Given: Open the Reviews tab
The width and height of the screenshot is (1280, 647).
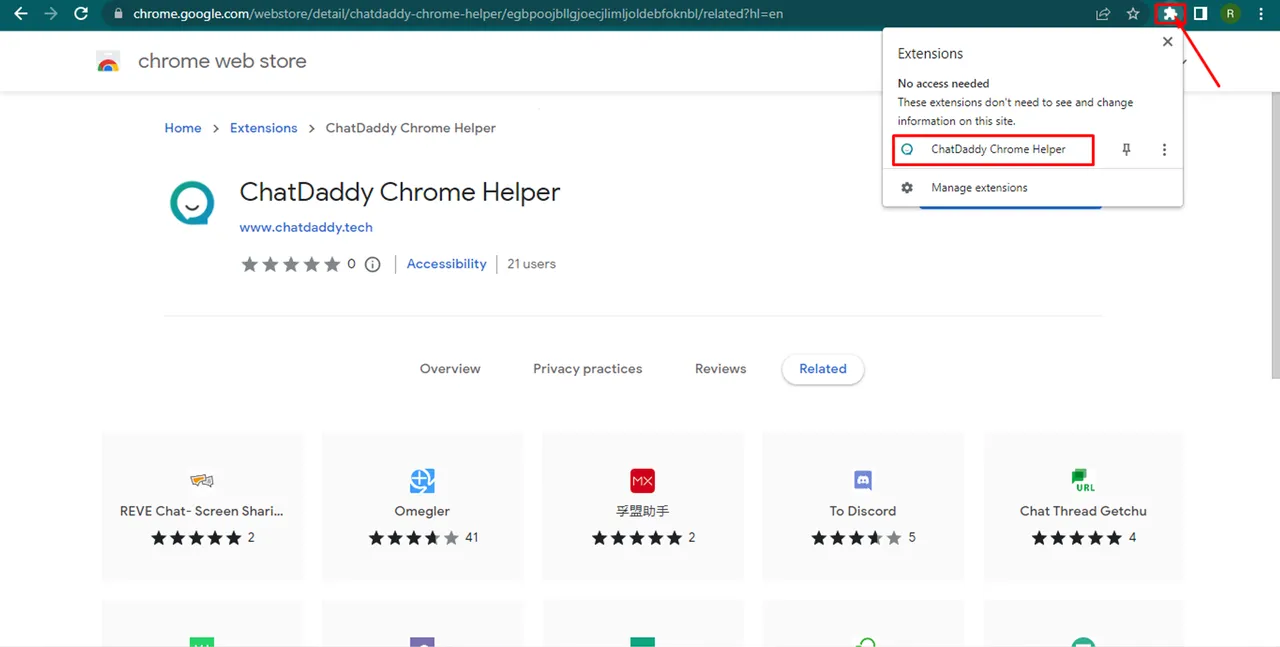Looking at the screenshot, I should [x=720, y=369].
